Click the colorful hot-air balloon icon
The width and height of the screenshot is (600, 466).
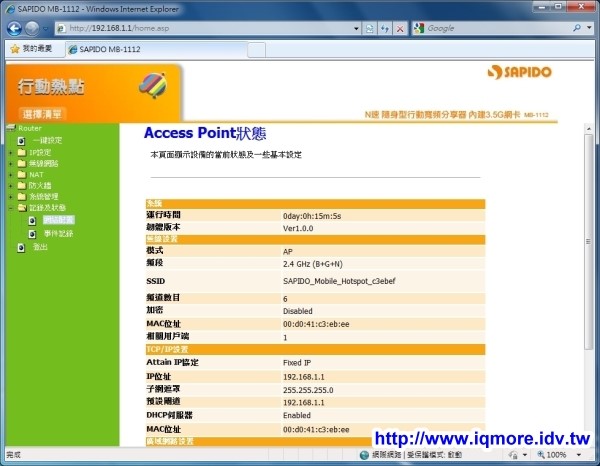pyautogui.click(x=153, y=85)
